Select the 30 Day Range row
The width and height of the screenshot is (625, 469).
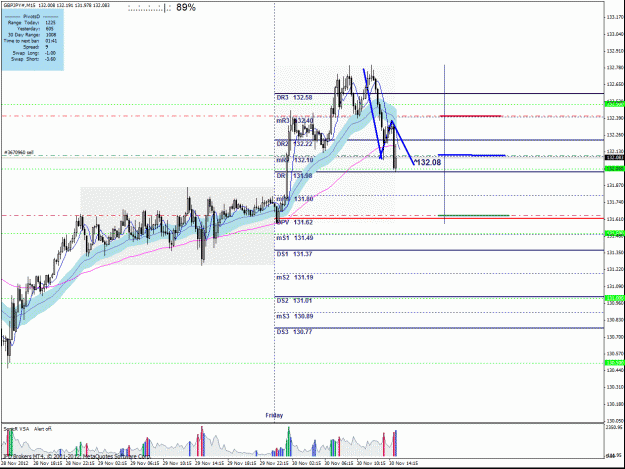[x=32, y=35]
